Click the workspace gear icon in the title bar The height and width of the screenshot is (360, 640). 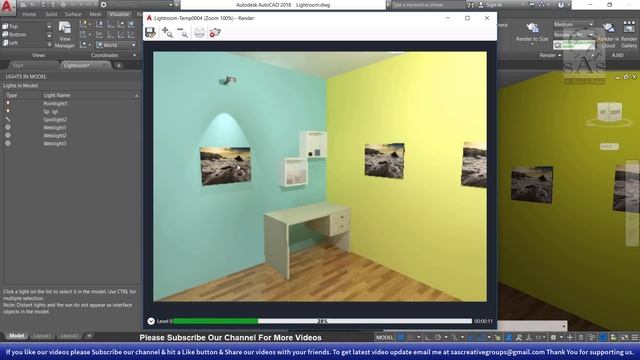point(104,5)
